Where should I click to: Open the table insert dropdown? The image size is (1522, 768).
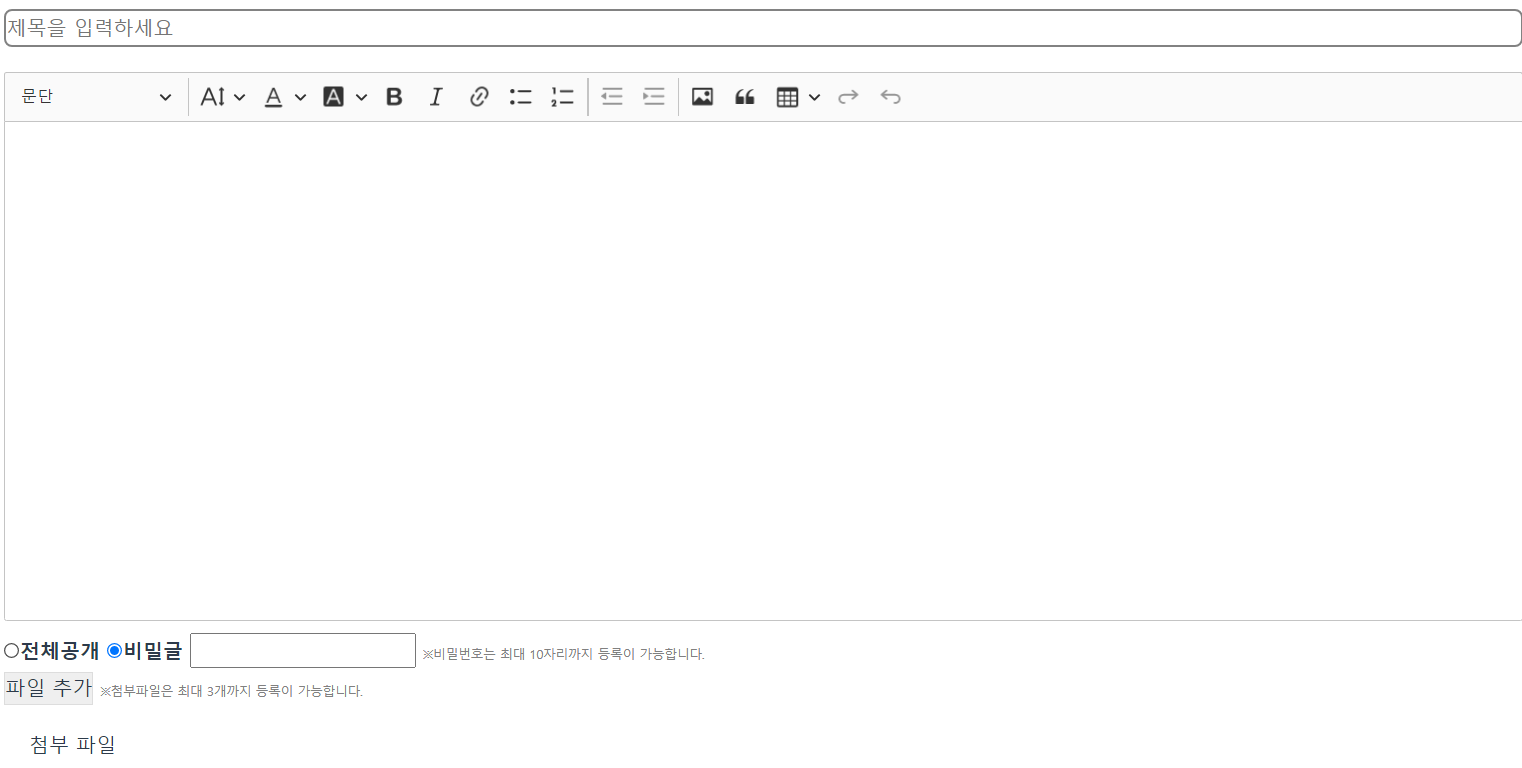click(x=797, y=96)
